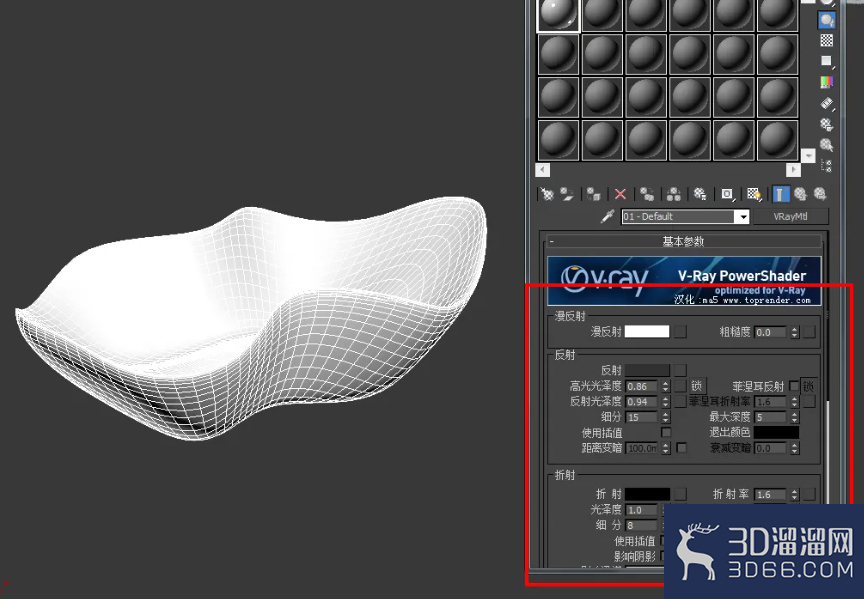Click the 细分 value field 15
This screenshot has height=599, width=864.
642,417
